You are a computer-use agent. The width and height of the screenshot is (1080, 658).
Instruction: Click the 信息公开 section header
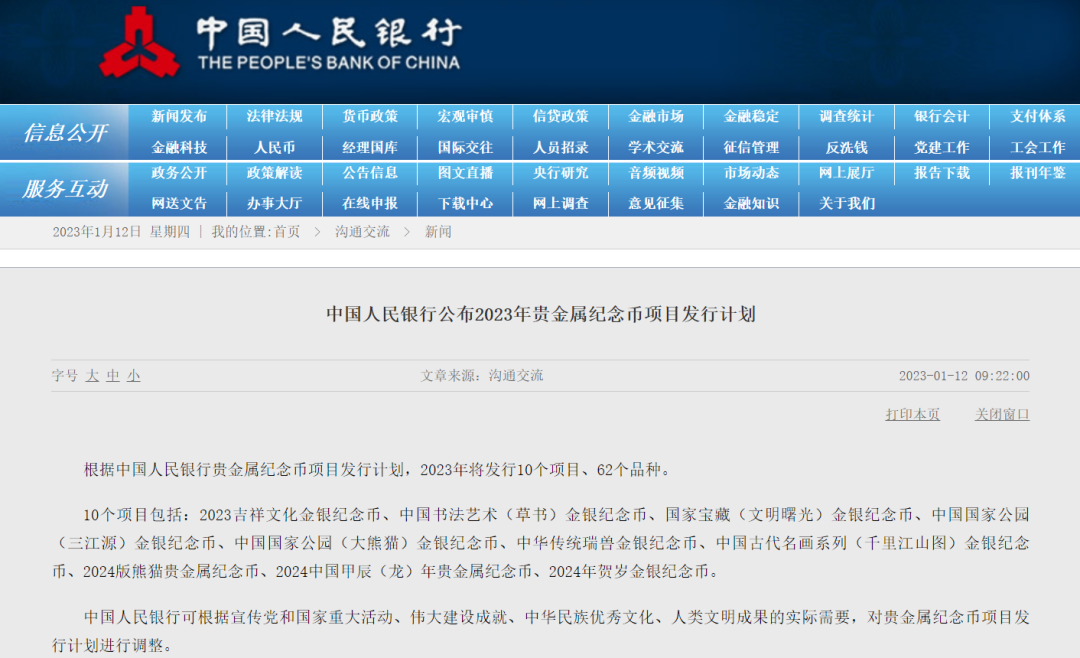click(65, 132)
